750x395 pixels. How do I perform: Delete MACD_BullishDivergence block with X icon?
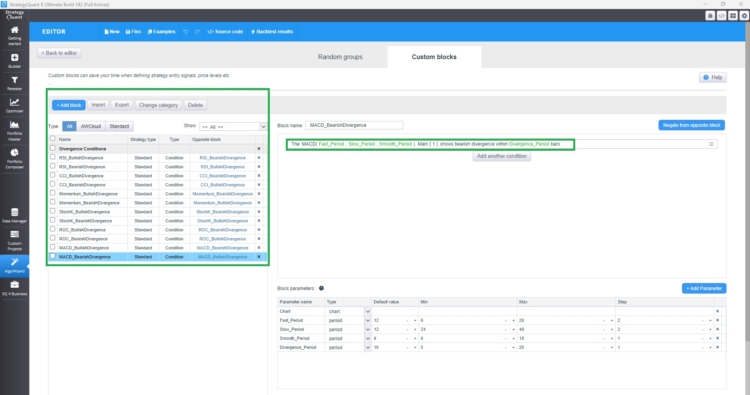(x=259, y=248)
